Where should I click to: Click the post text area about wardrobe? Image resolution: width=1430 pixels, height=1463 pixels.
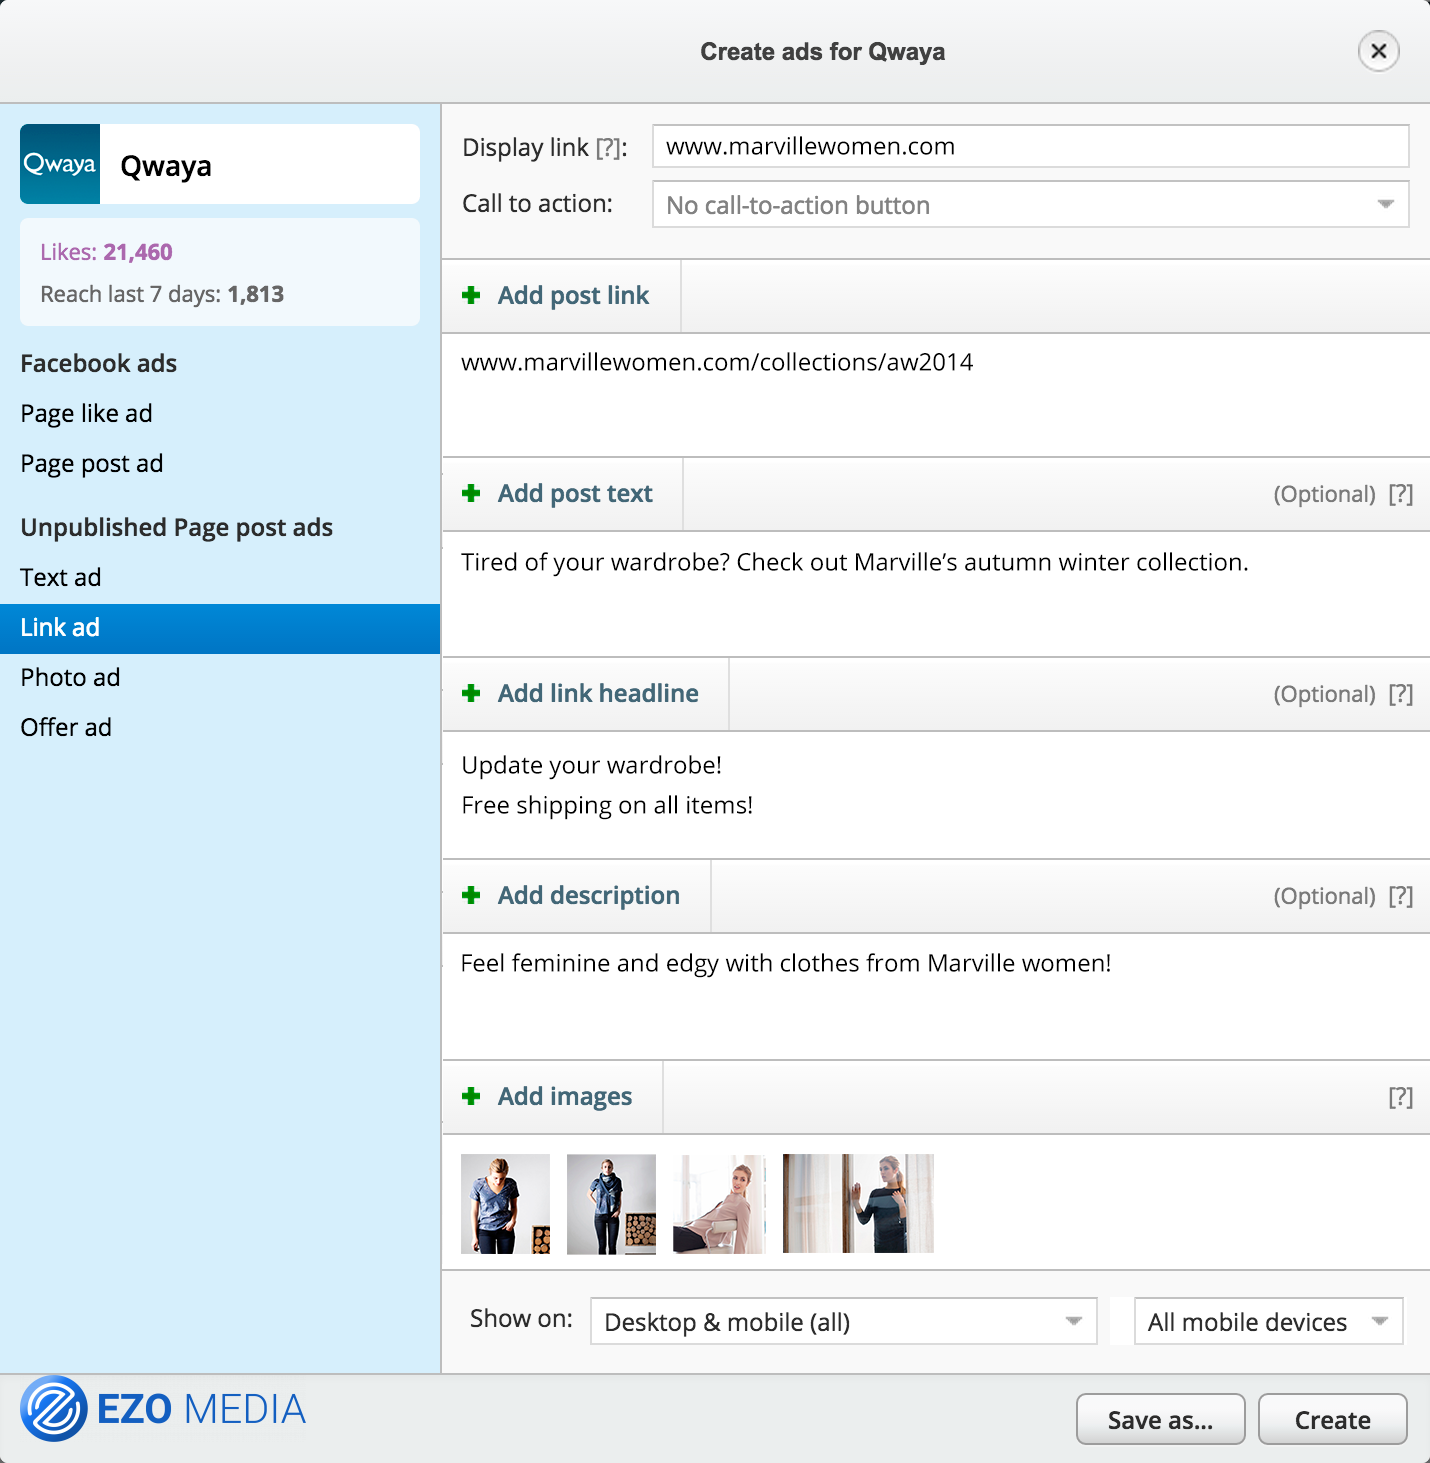936,594
